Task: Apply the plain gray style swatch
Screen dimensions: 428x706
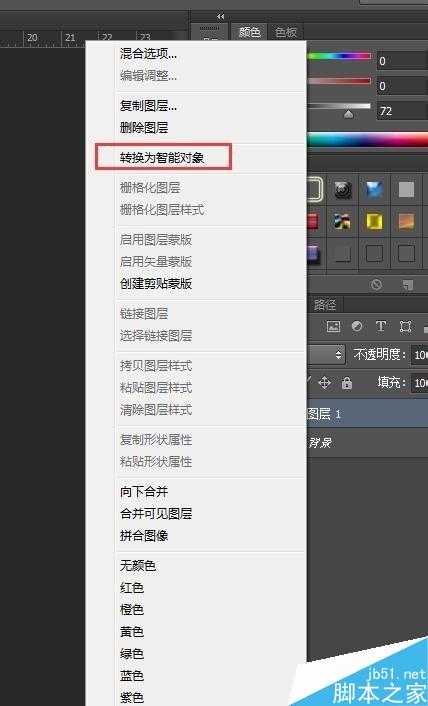Action: pos(406,190)
